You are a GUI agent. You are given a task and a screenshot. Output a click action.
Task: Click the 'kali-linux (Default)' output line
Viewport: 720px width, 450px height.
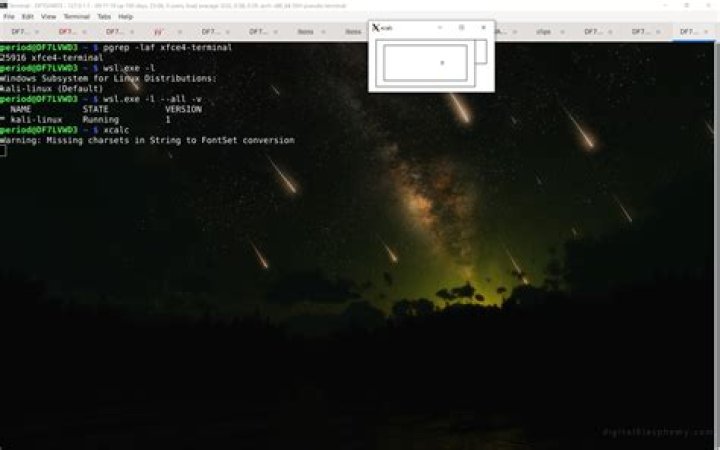(51, 89)
